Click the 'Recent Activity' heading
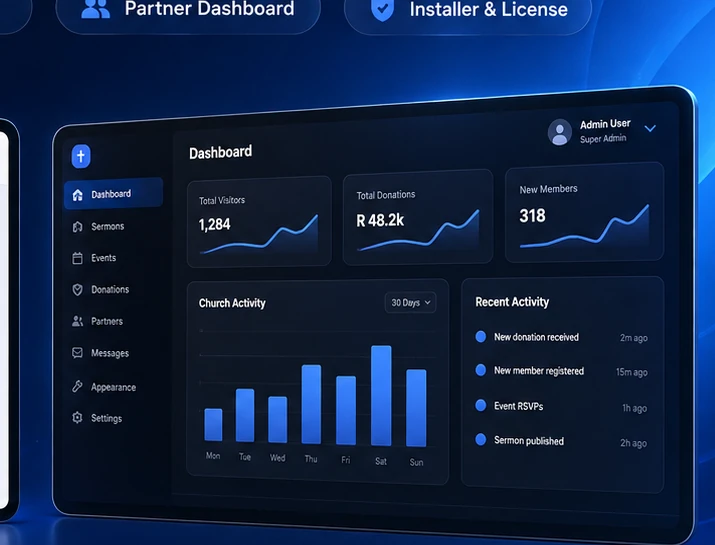 click(512, 302)
